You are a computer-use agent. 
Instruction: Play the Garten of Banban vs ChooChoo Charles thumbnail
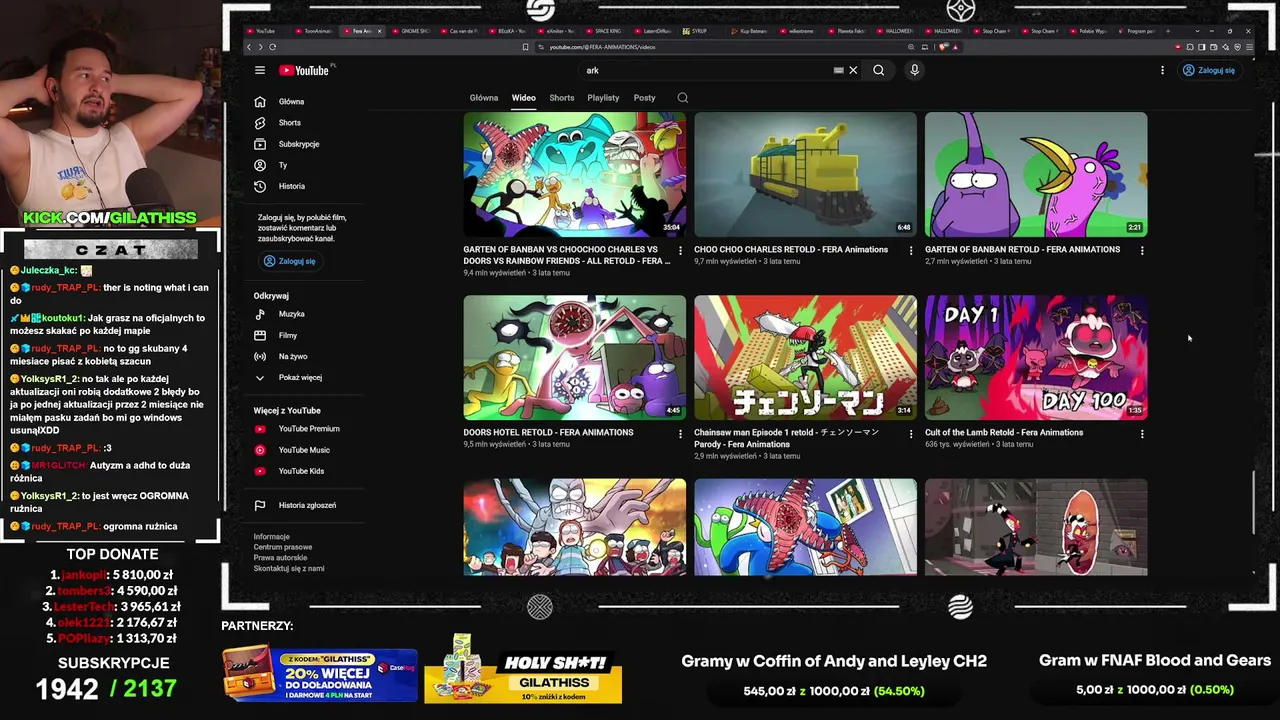tap(575, 174)
